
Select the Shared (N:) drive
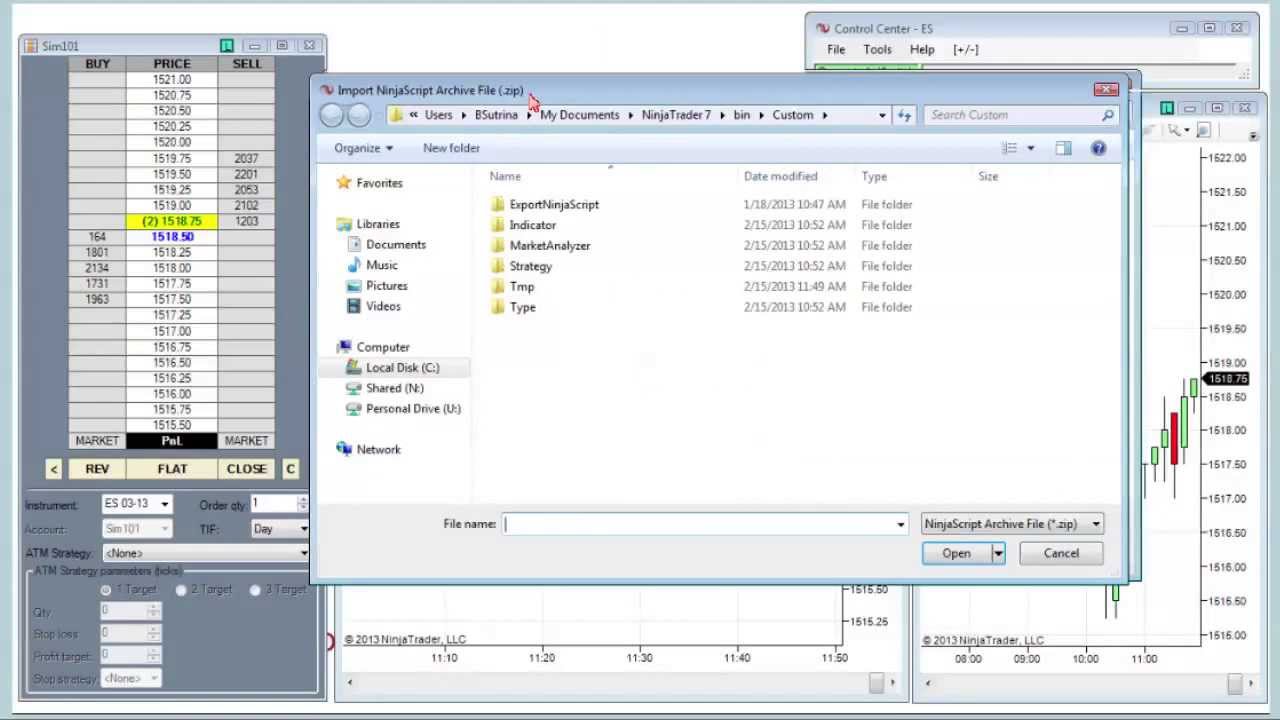[x=394, y=388]
